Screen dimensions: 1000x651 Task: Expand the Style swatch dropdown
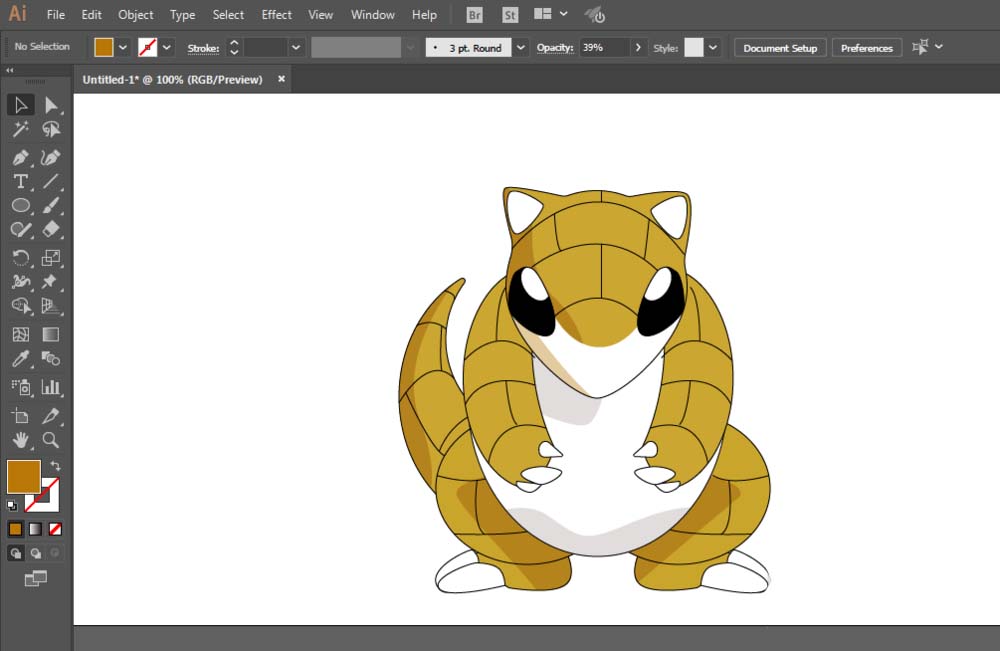click(713, 48)
